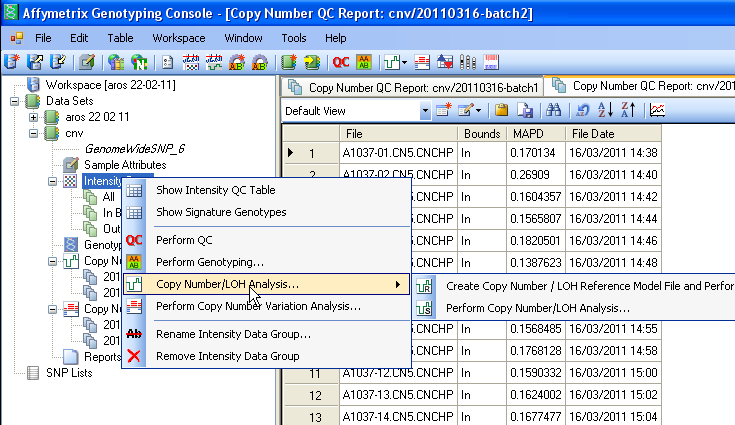The height and width of the screenshot is (425, 735).
Task: Collapse the Data Sets tree node
Action: click(15, 101)
